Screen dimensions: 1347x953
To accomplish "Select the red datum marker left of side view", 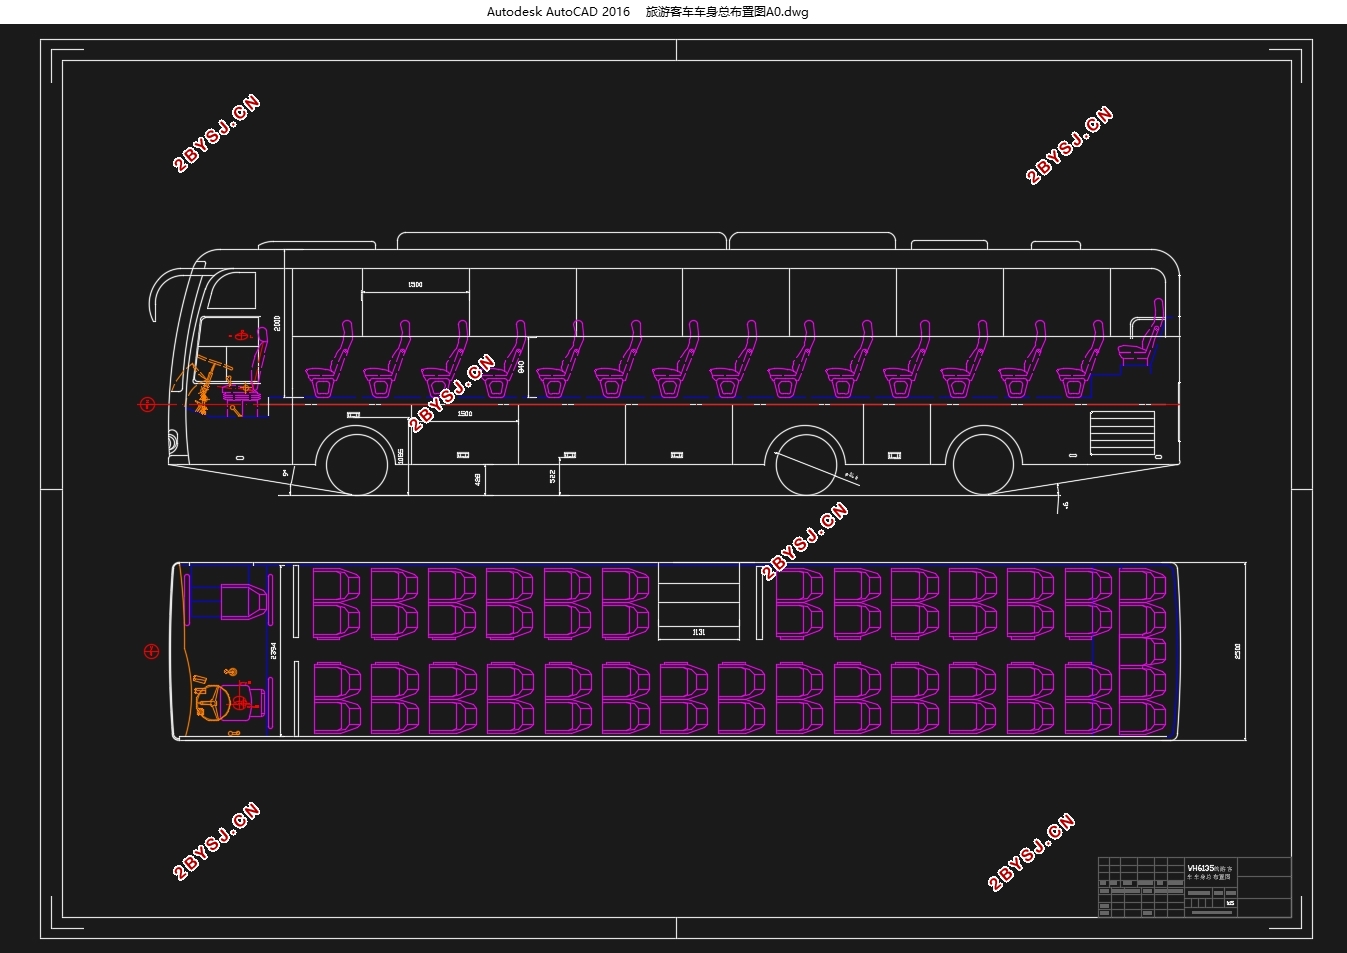I will point(147,404).
